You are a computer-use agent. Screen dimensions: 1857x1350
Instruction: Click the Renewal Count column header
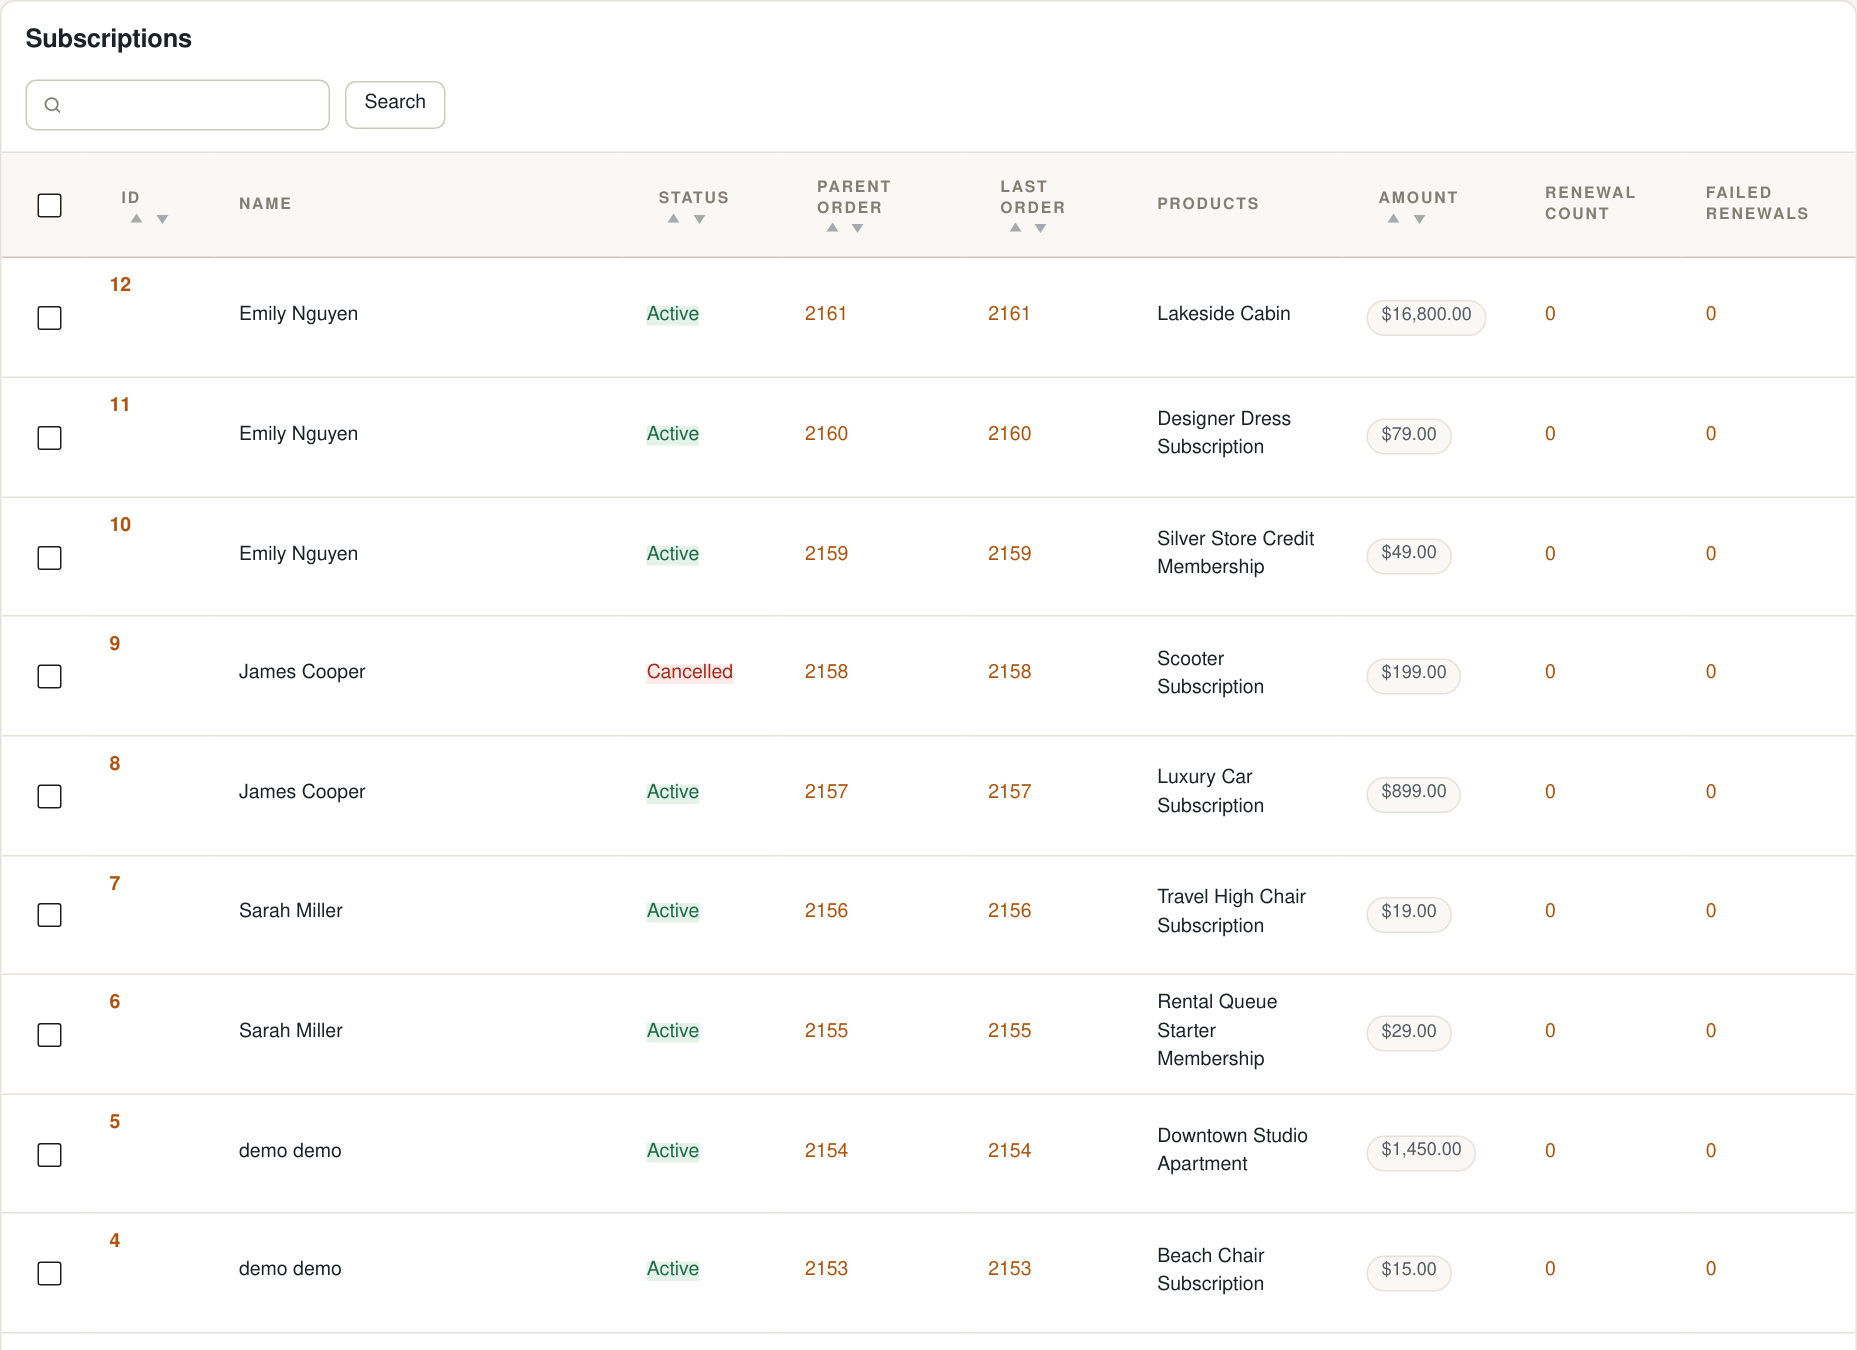pyautogui.click(x=1590, y=203)
